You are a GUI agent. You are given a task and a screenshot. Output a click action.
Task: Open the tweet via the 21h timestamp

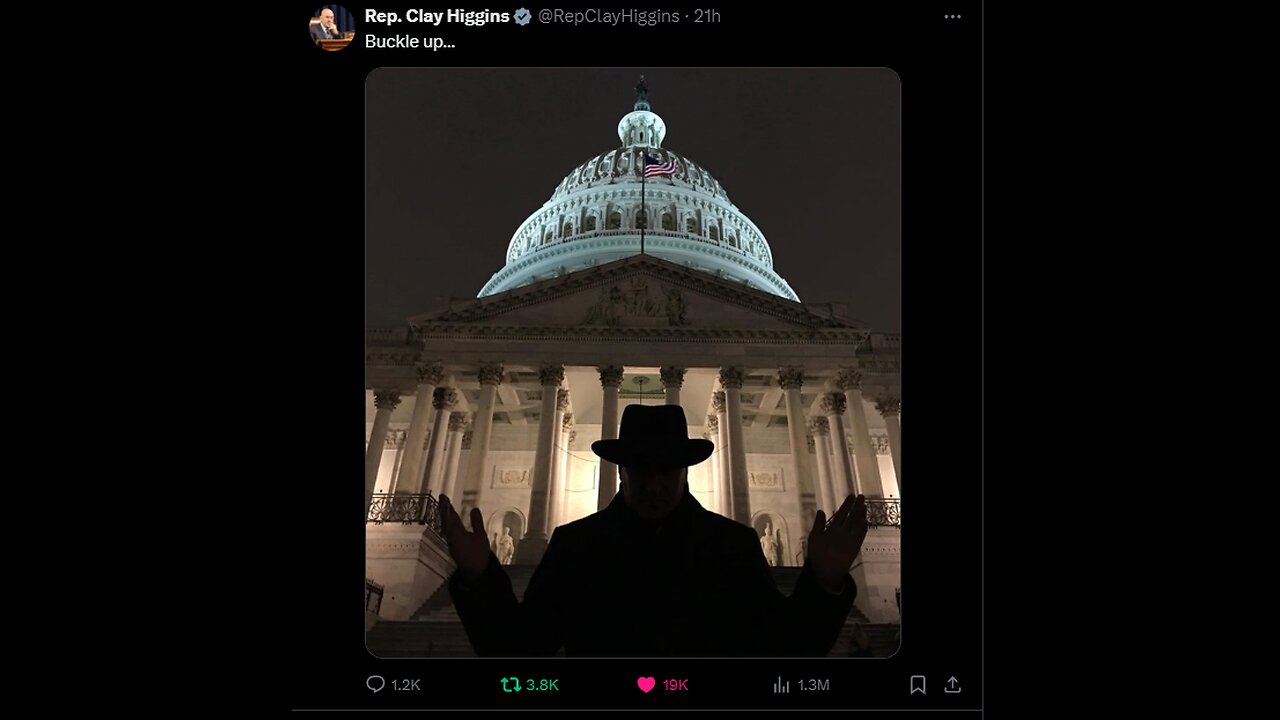[707, 16]
